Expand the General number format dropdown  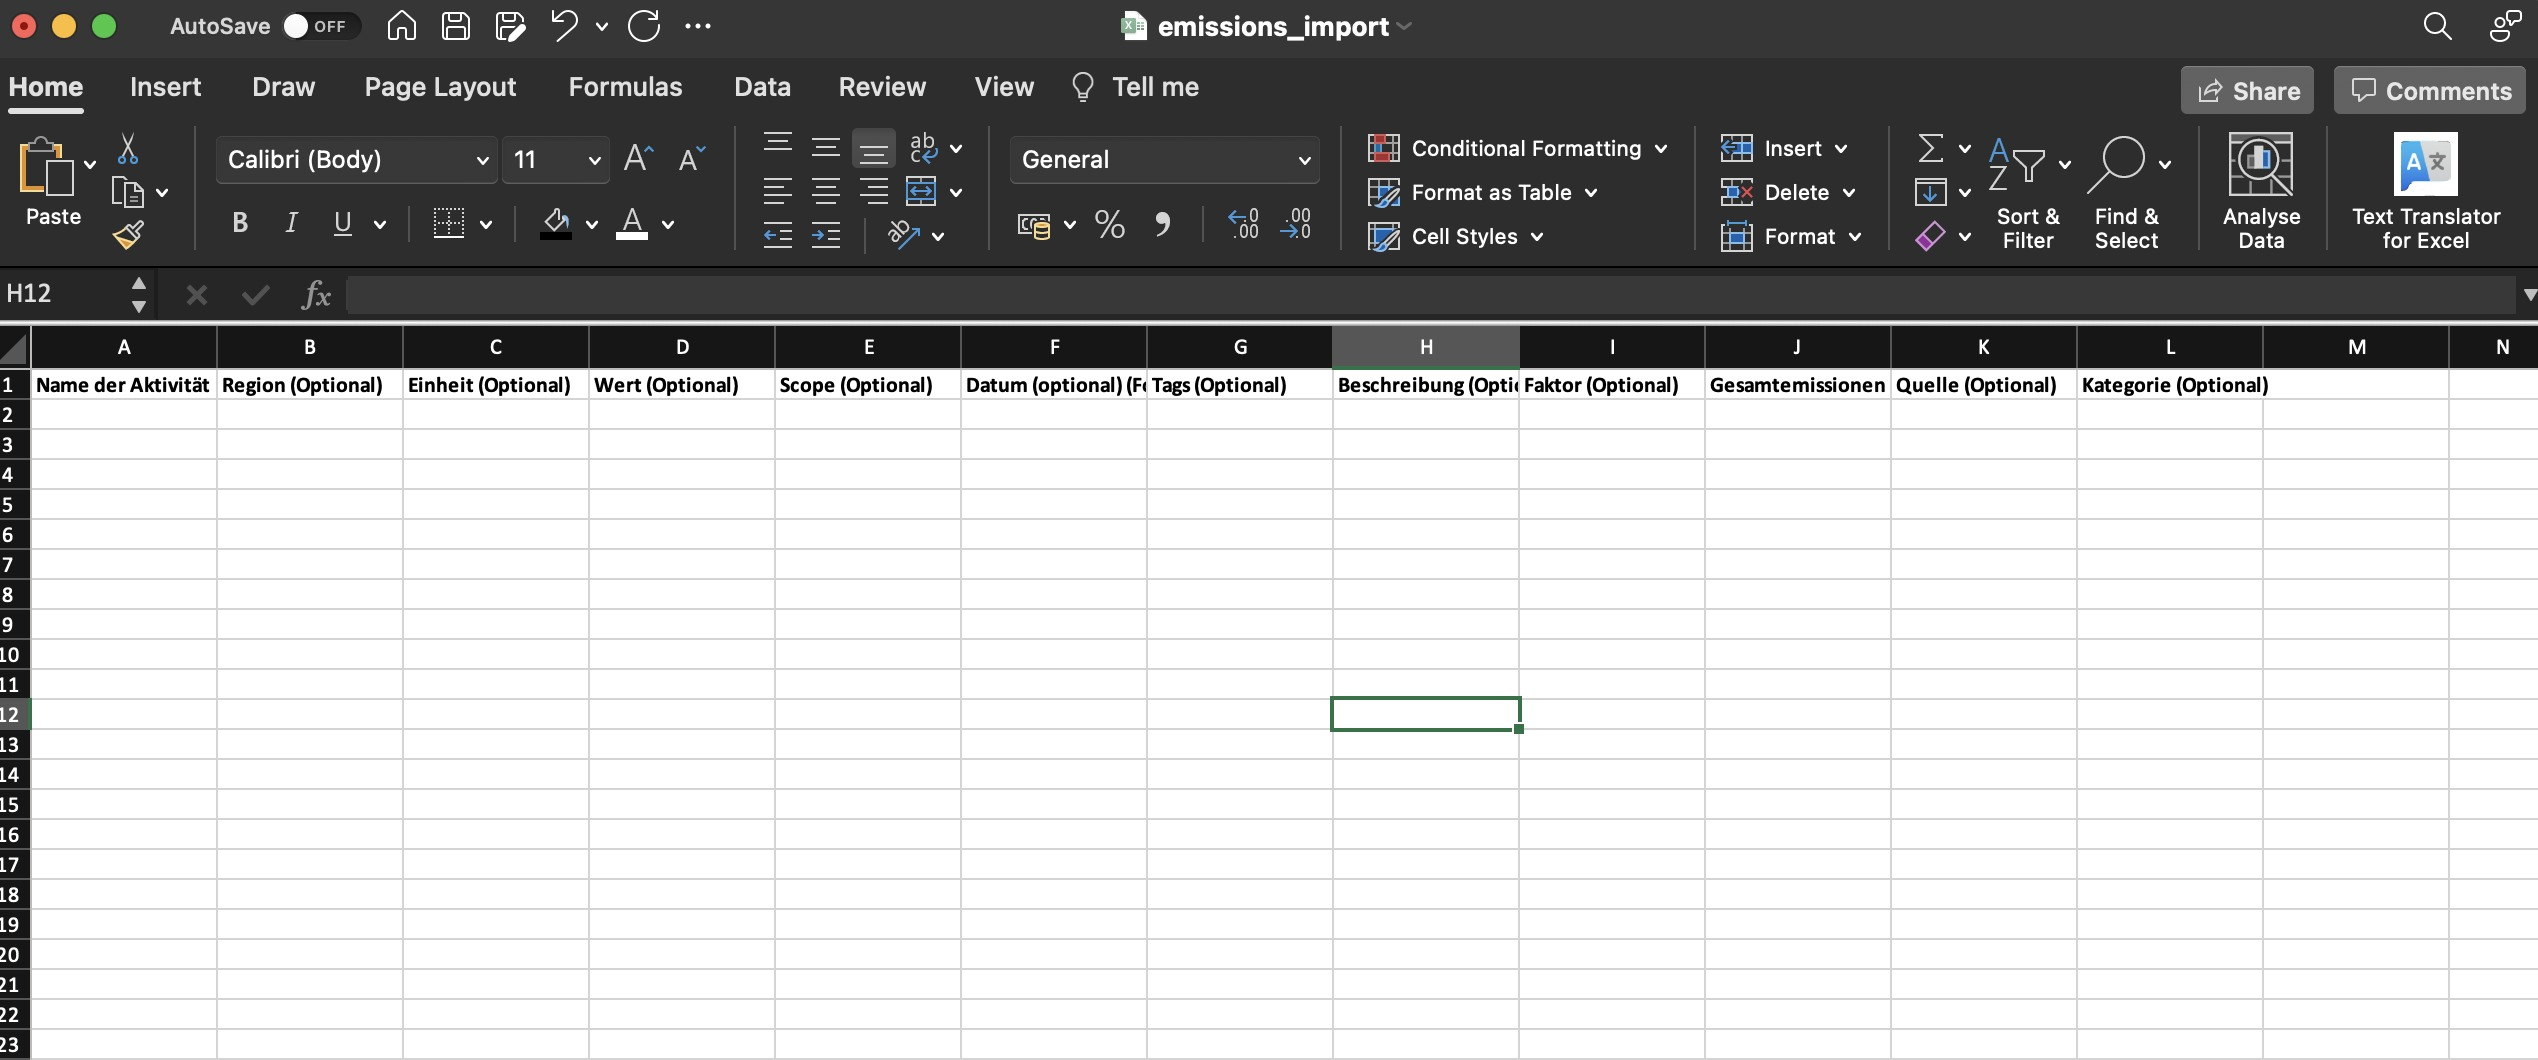coord(1164,160)
